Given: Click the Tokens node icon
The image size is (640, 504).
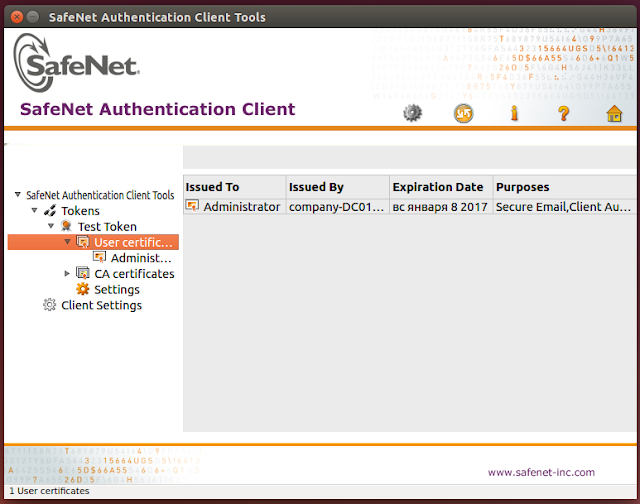Looking at the screenshot, I should pyautogui.click(x=50, y=211).
